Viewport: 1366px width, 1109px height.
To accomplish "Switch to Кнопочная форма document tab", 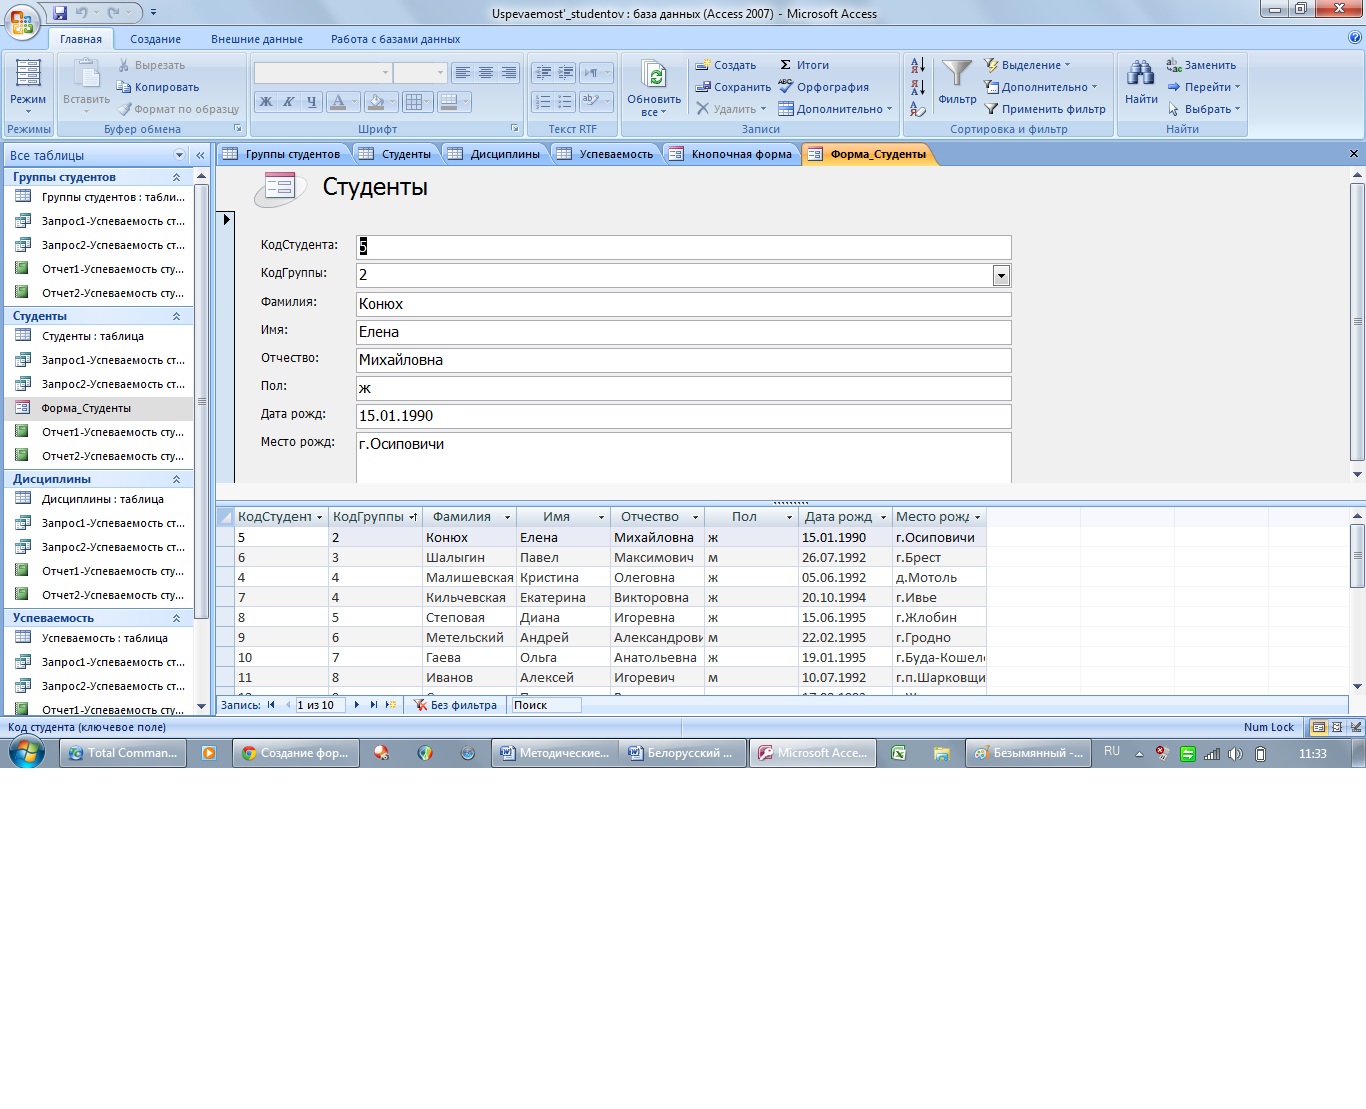I will pyautogui.click(x=731, y=154).
